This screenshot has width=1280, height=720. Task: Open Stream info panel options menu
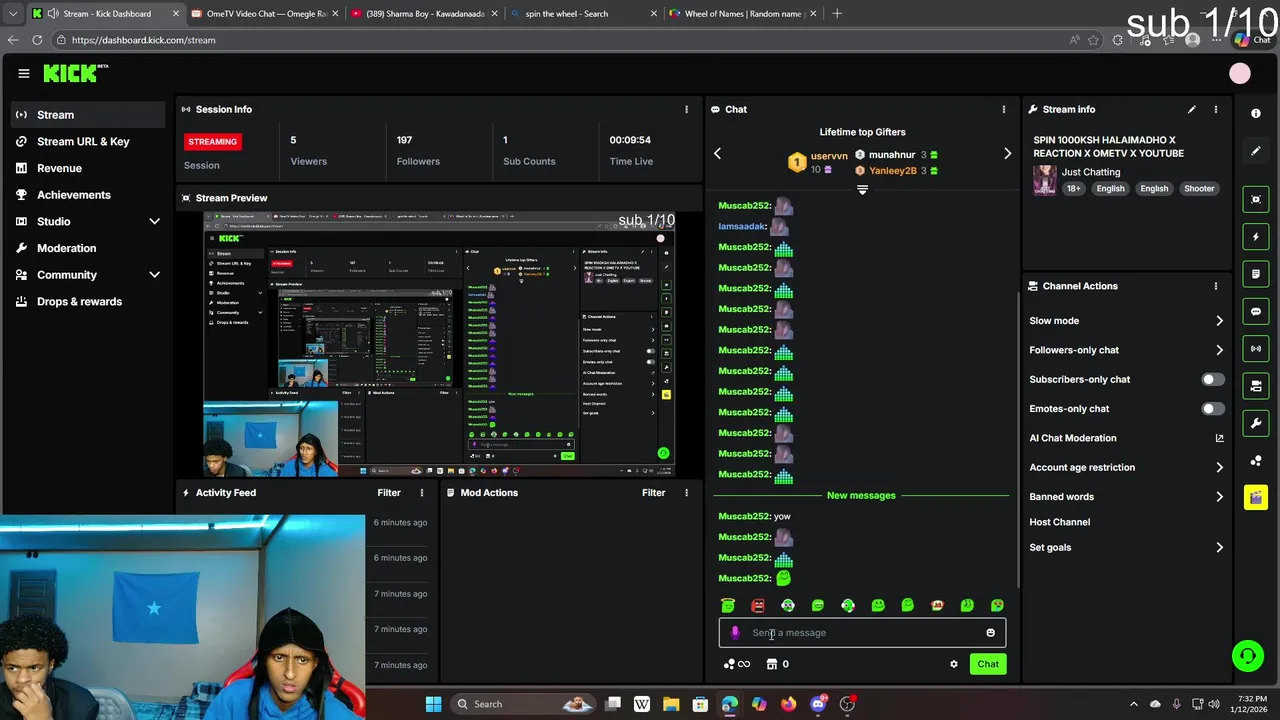(1216, 109)
